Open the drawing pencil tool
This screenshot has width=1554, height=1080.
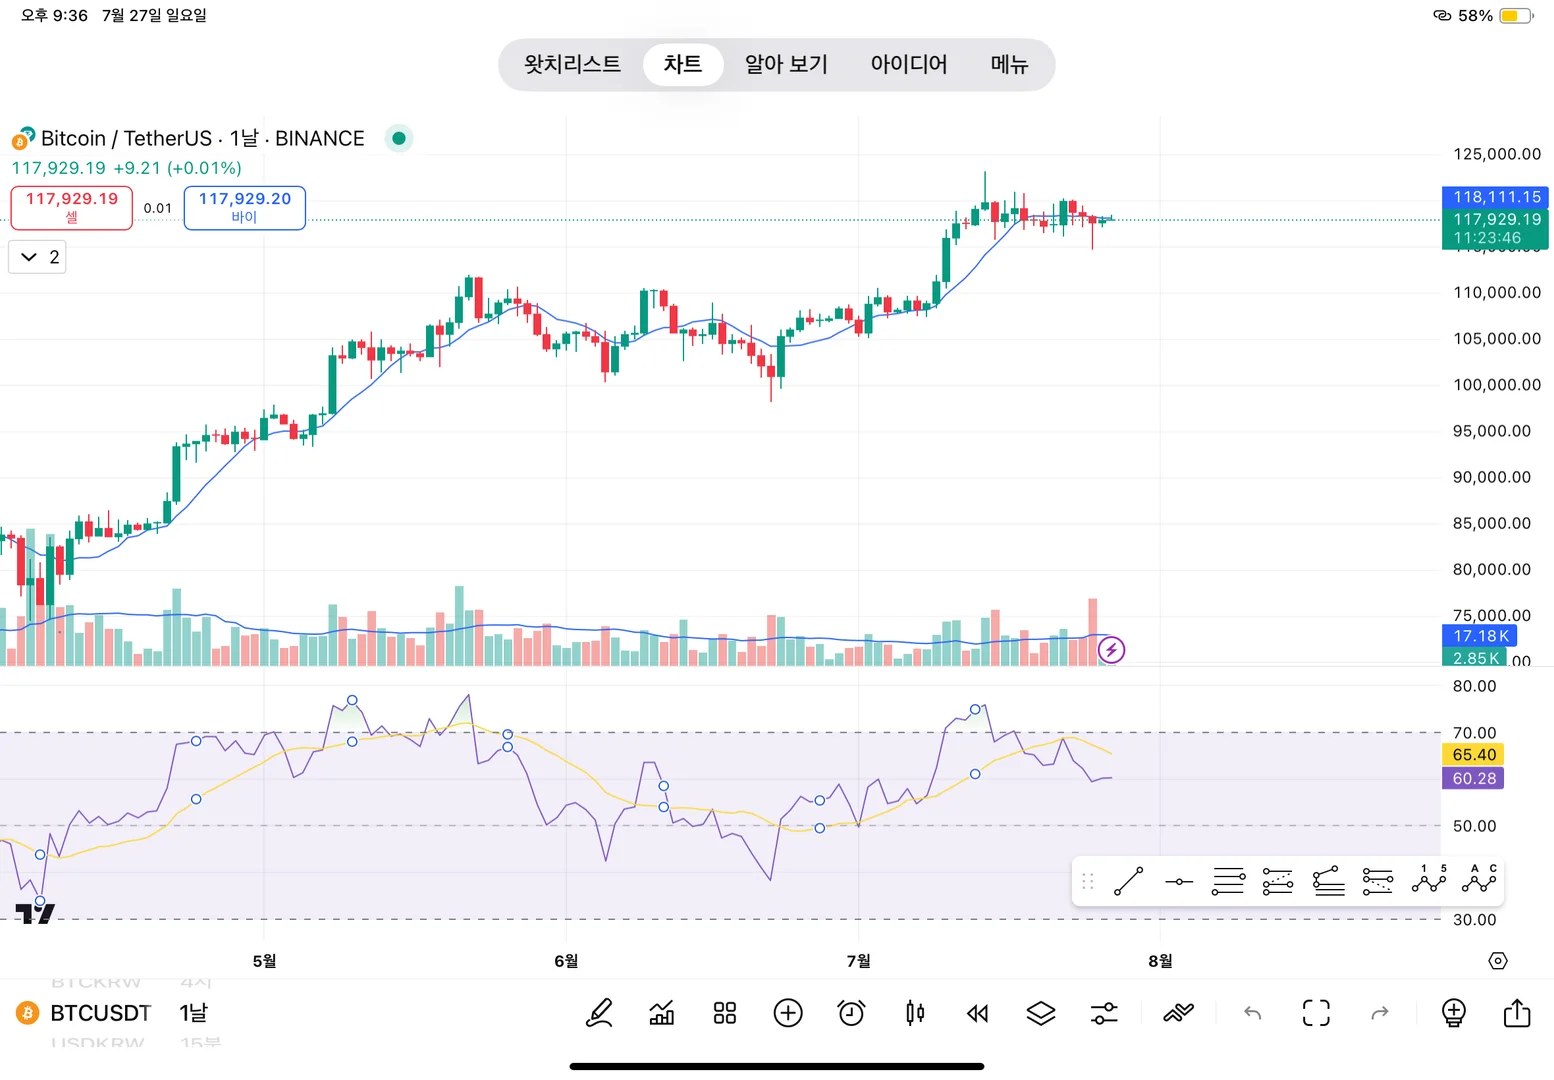(x=599, y=1013)
